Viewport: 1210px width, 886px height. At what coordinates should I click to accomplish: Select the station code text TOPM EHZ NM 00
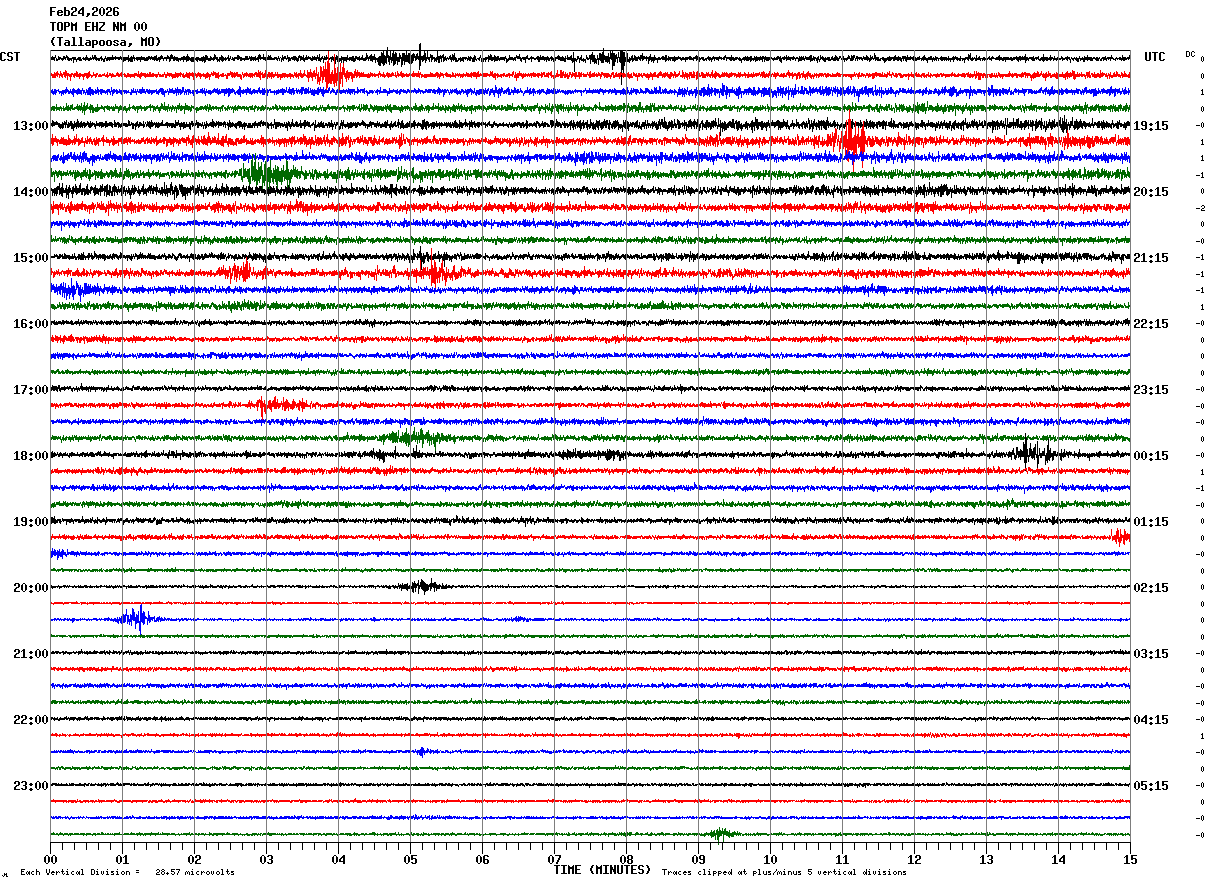tap(98, 27)
